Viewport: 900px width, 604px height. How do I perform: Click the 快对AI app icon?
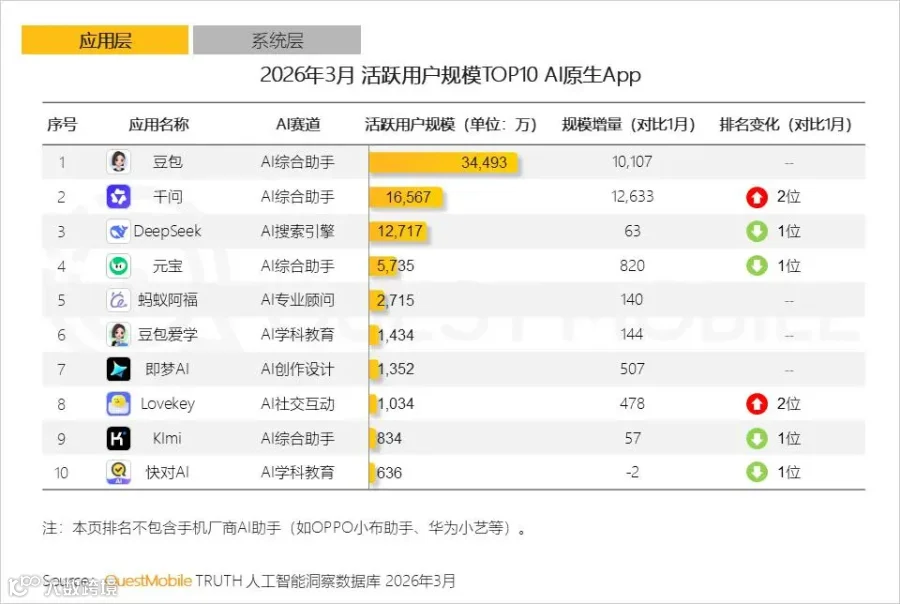coord(118,473)
